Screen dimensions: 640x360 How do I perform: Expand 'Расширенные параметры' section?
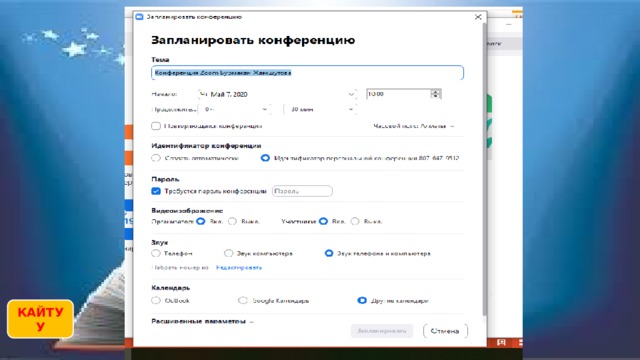pyautogui.click(x=202, y=321)
